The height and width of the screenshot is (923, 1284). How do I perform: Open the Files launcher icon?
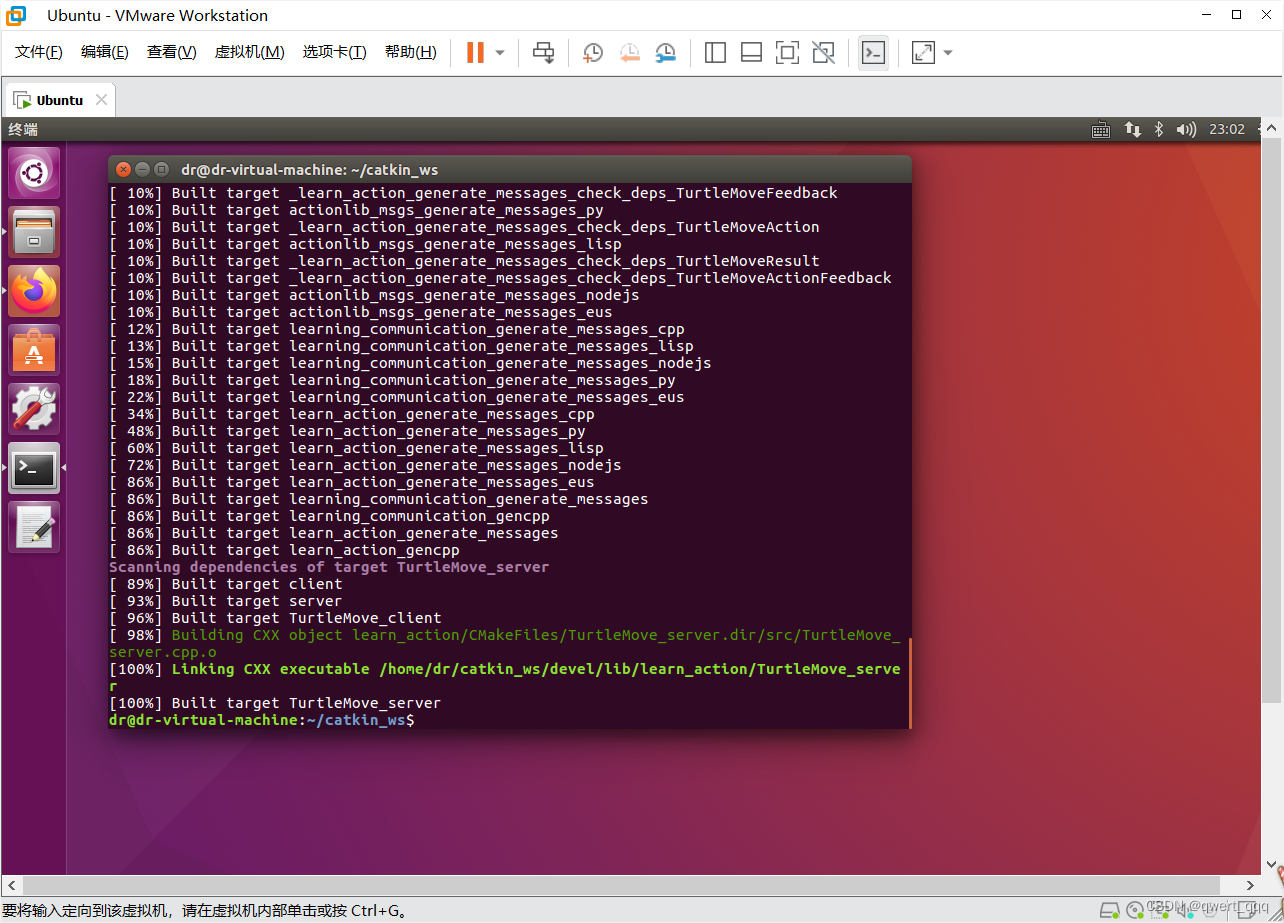click(34, 232)
